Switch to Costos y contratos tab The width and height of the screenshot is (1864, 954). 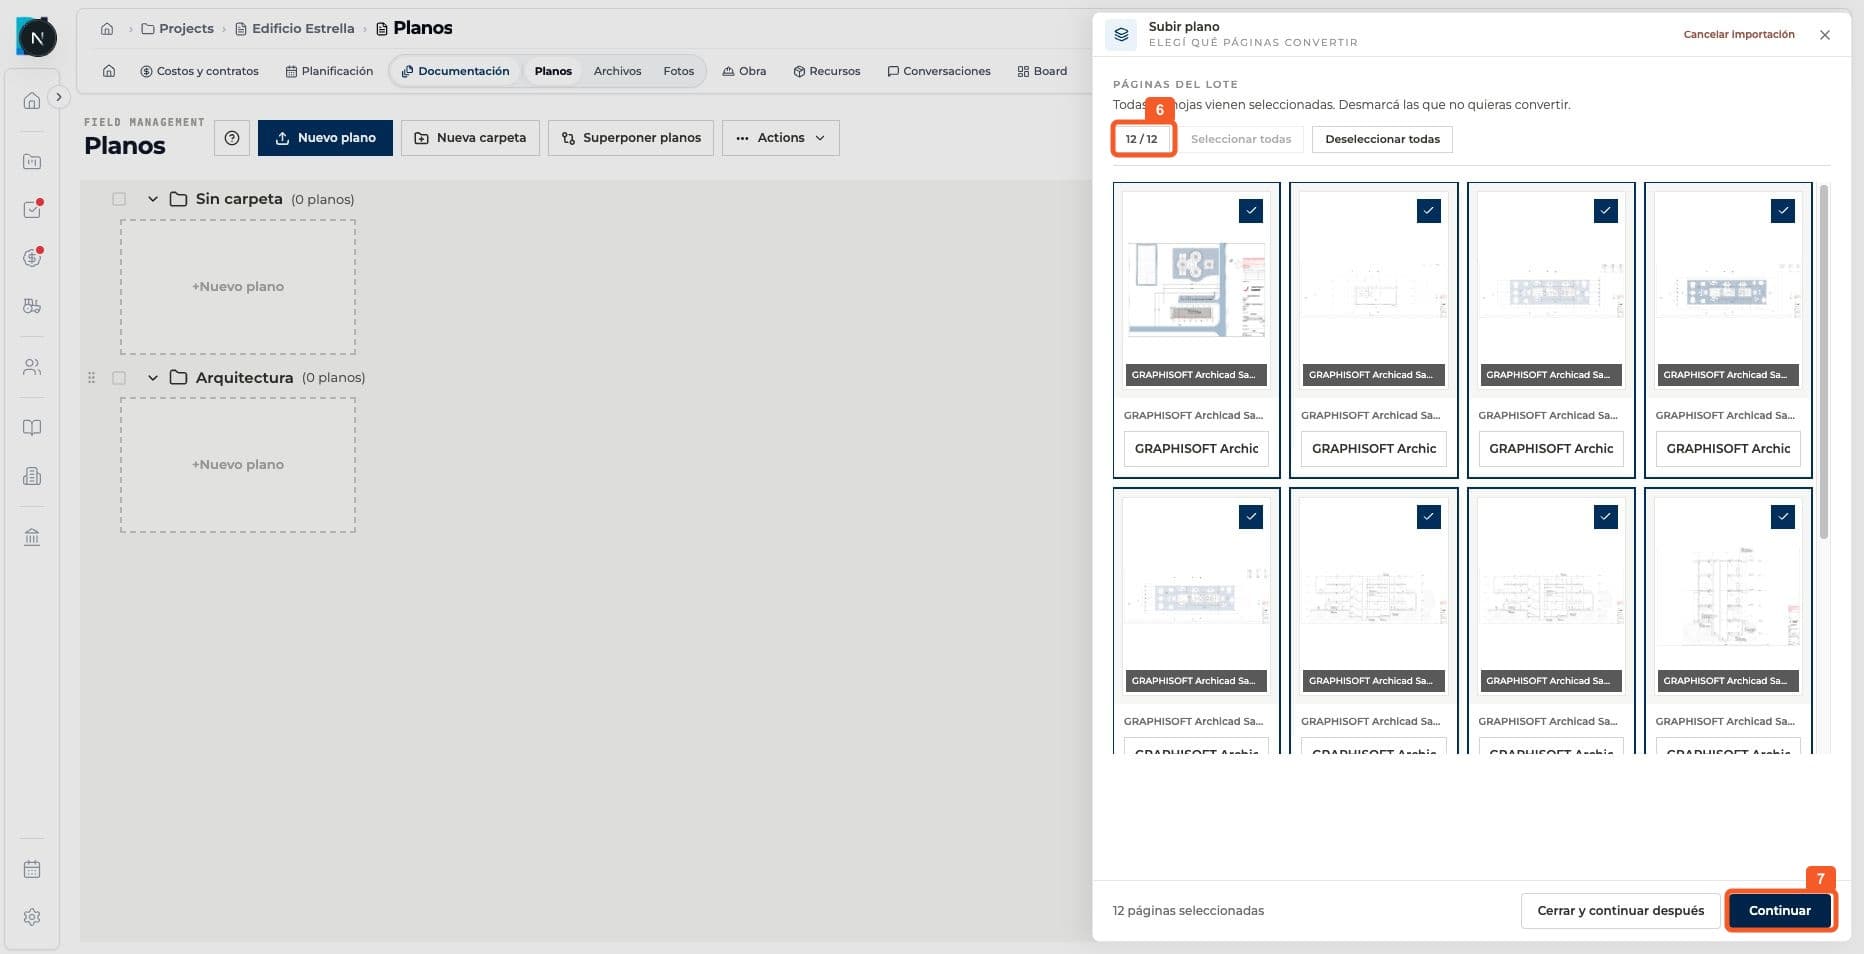tap(200, 71)
